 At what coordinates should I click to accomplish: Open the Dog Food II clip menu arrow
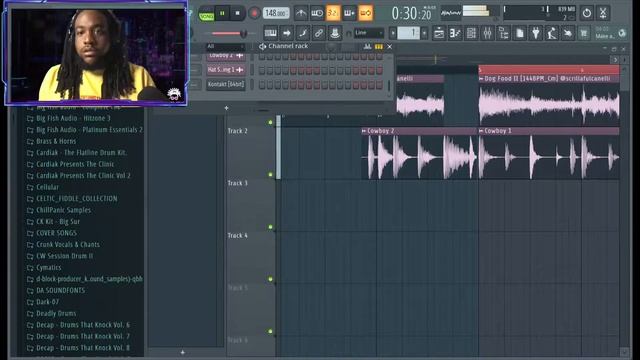pos(481,78)
